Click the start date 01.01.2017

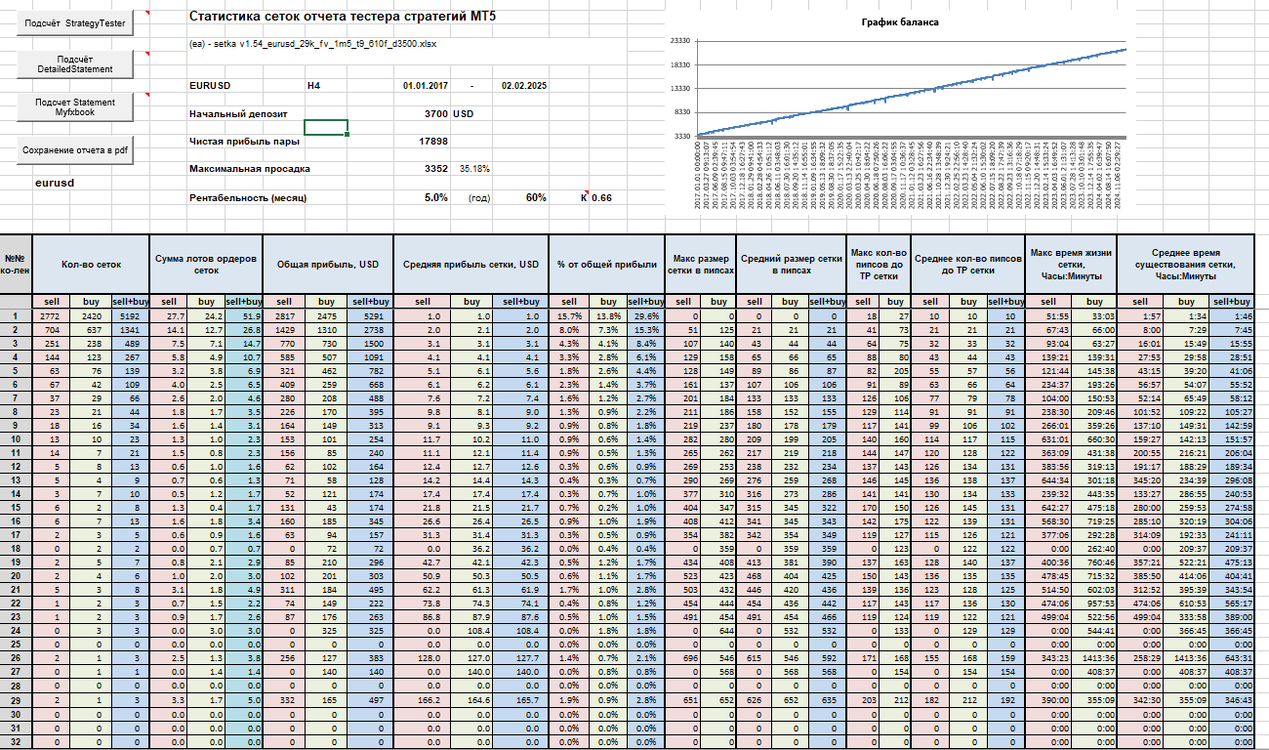(x=425, y=86)
